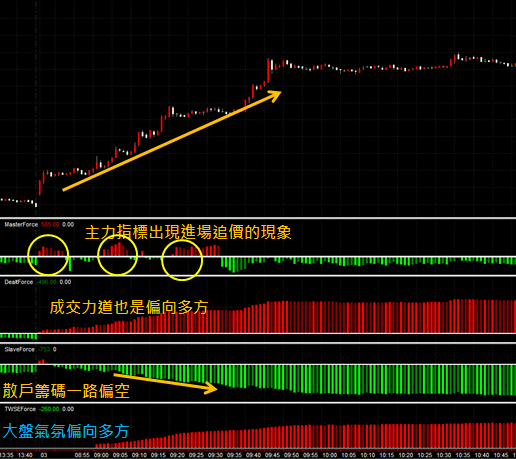Viewport: 516px width, 459px height.
Task: Click the TWSEForce indicator label
Action: (x=20, y=409)
